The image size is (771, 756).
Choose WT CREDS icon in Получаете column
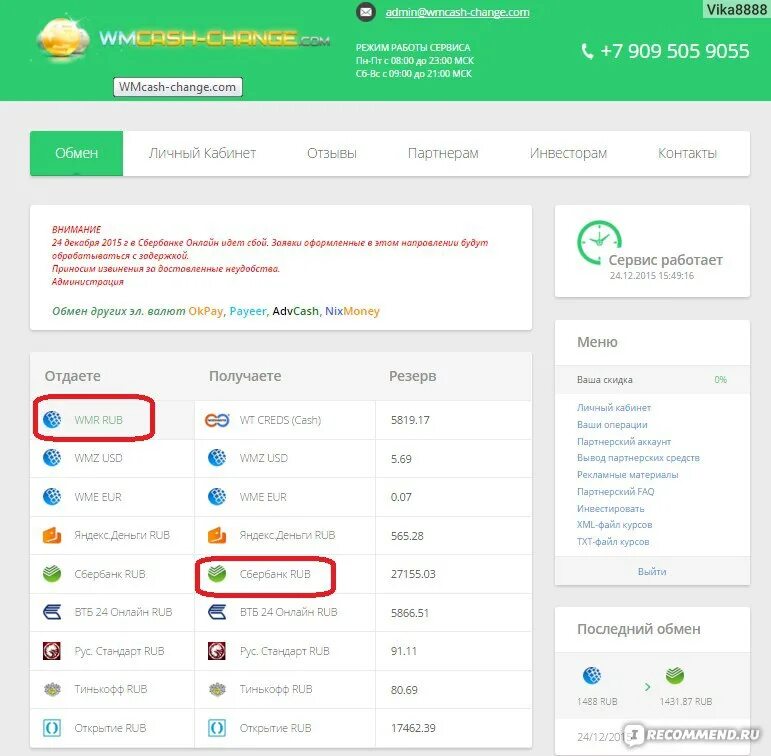click(217, 420)
